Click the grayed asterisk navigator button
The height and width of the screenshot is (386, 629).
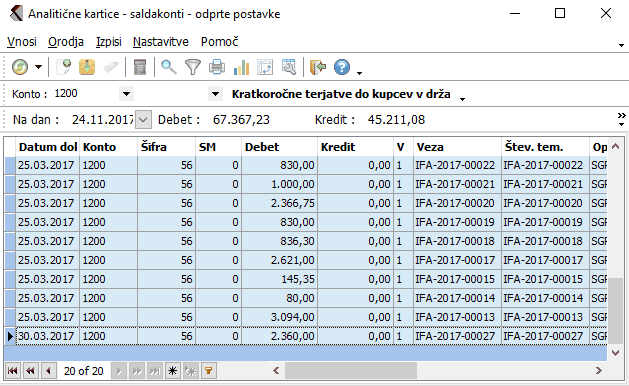(x=191, y=371)
